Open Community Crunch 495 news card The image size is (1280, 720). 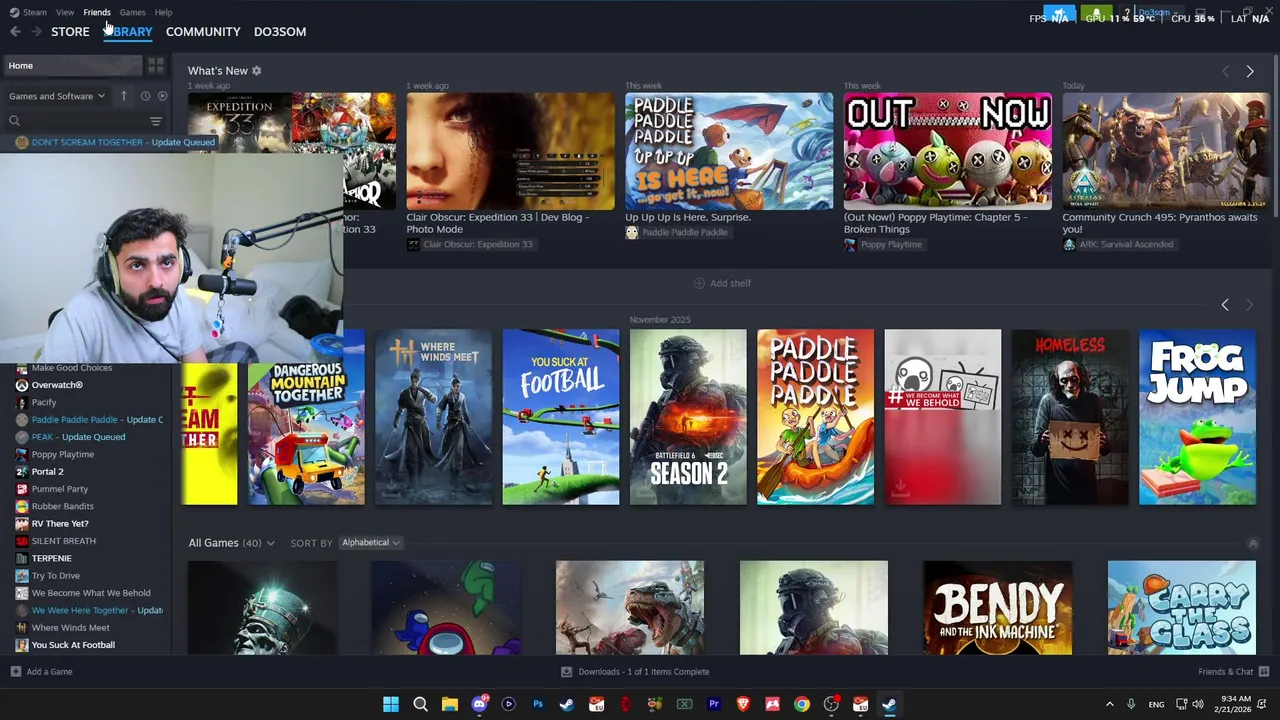tap(1165, 151)
